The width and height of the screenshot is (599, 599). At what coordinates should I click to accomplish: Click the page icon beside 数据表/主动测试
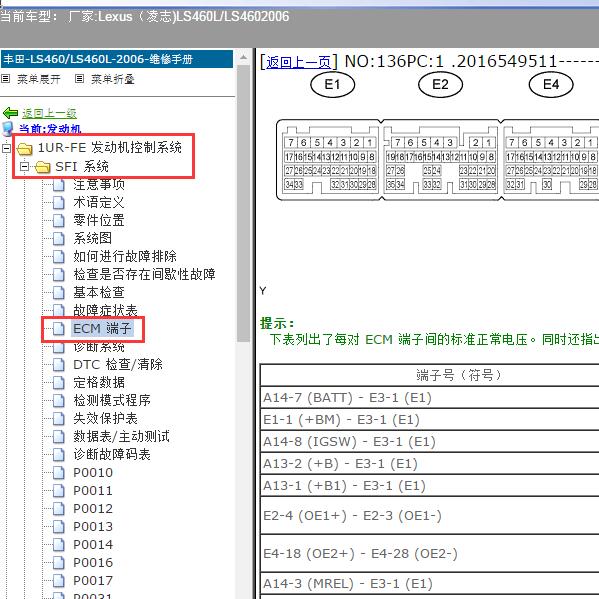coord(58,436)
